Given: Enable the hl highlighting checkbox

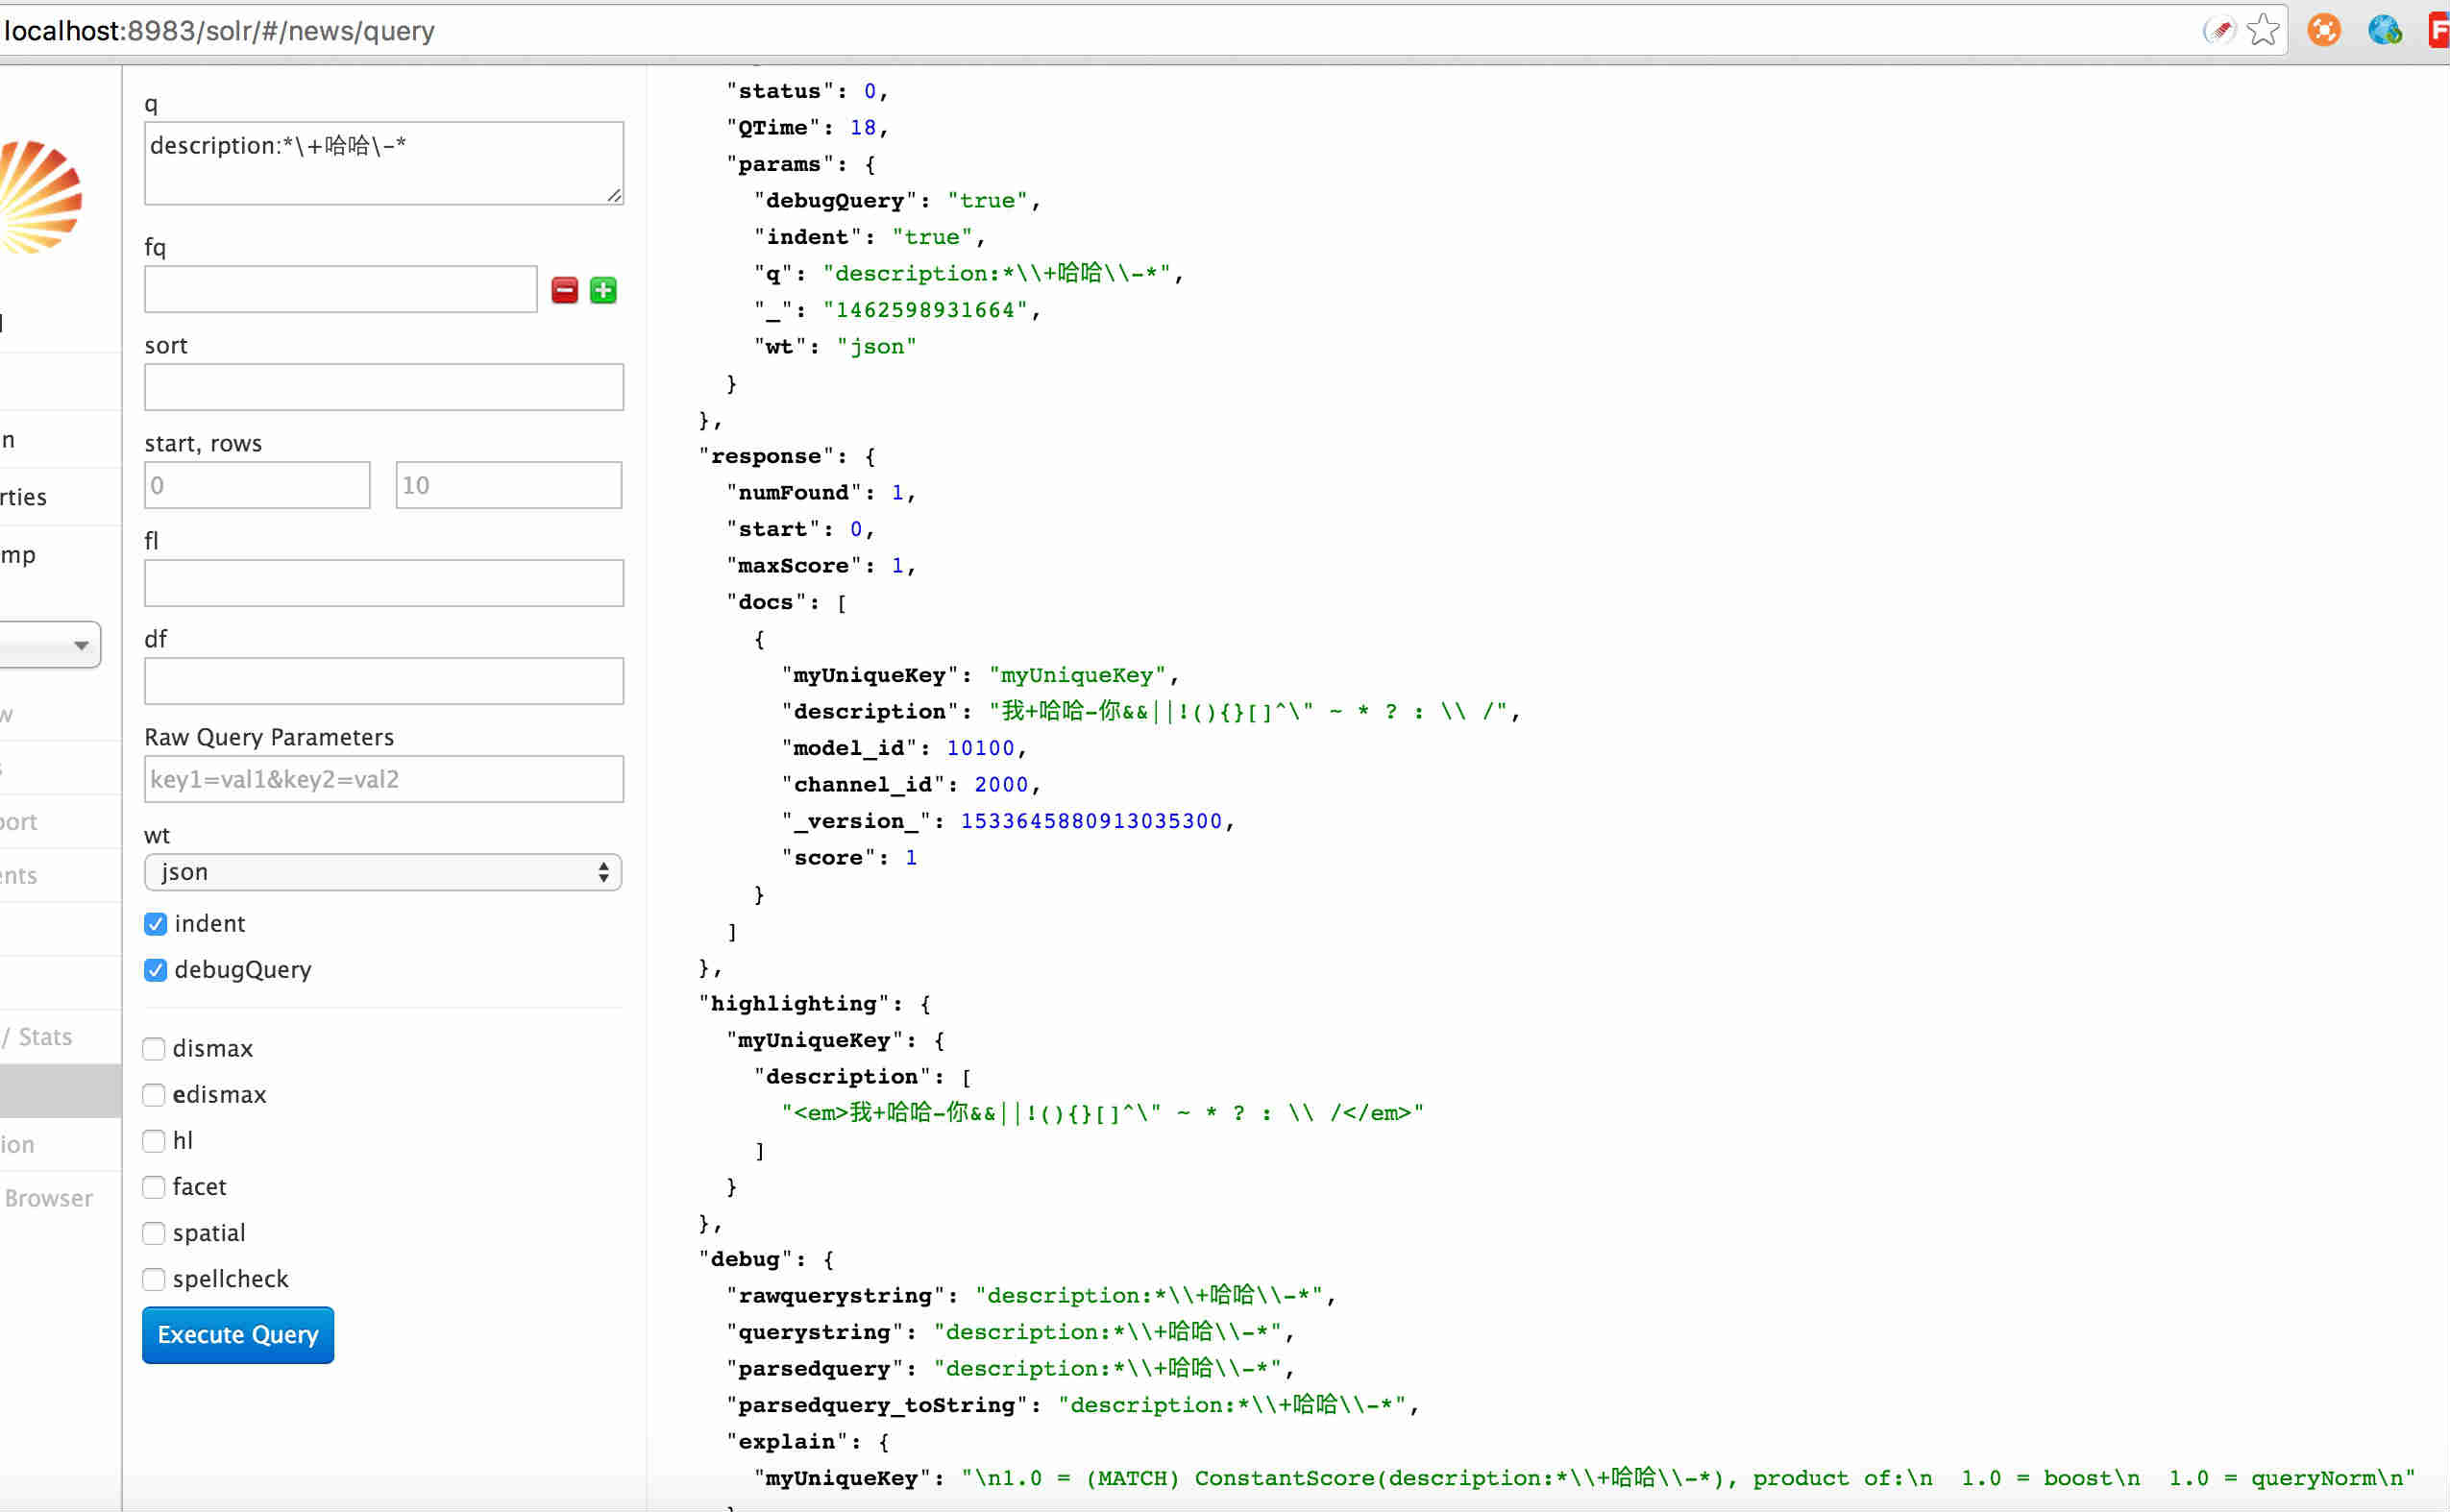Looking at the screenshot, I should 153,1140.
